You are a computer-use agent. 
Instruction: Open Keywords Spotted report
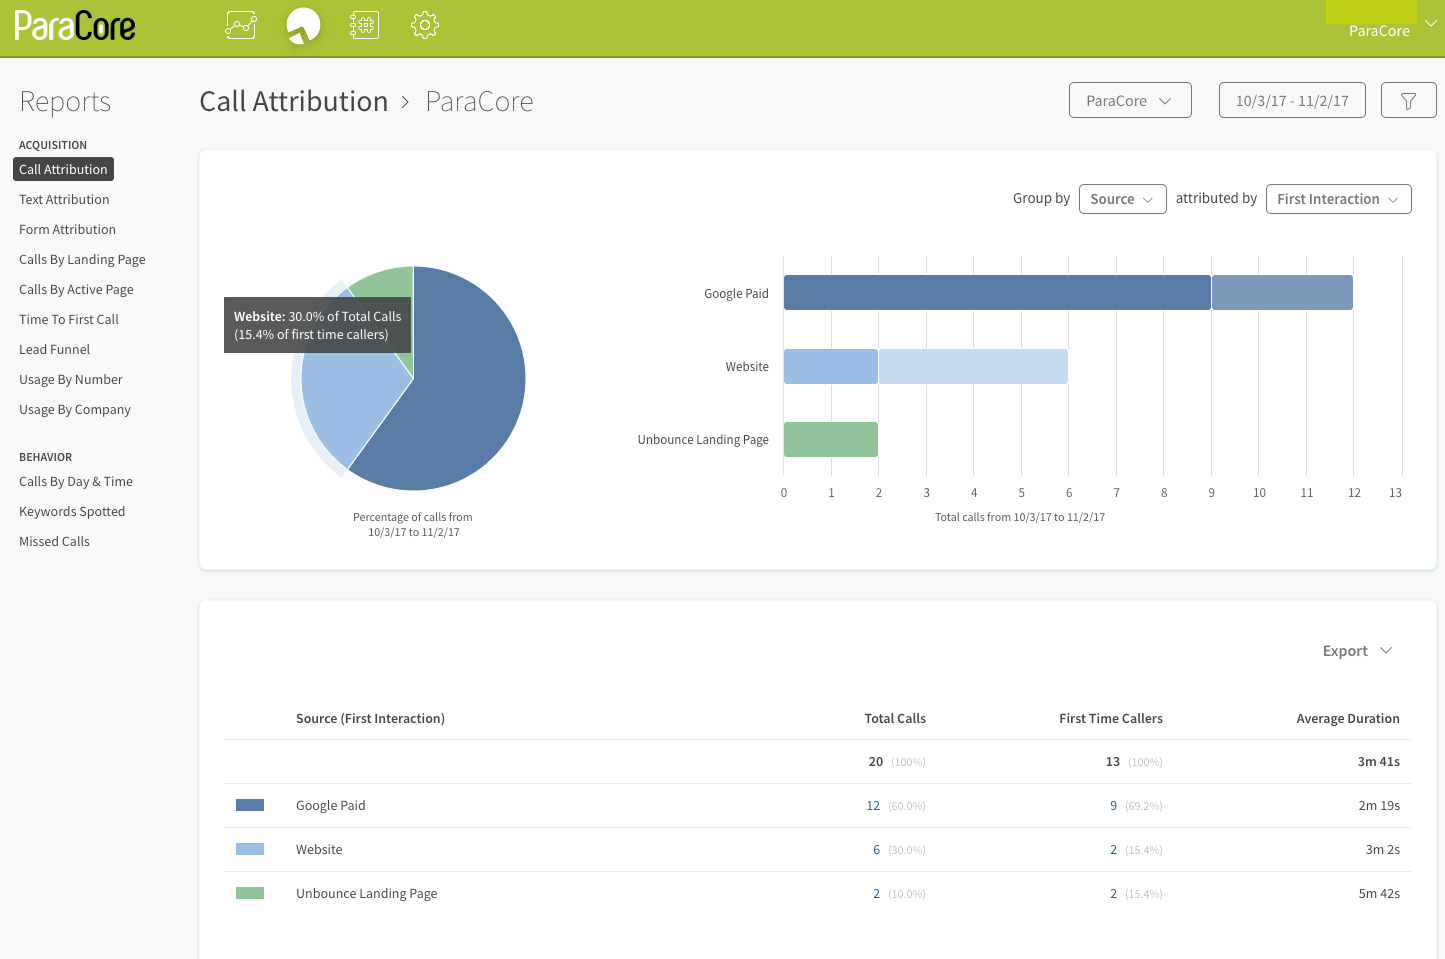tap(72, 511)
